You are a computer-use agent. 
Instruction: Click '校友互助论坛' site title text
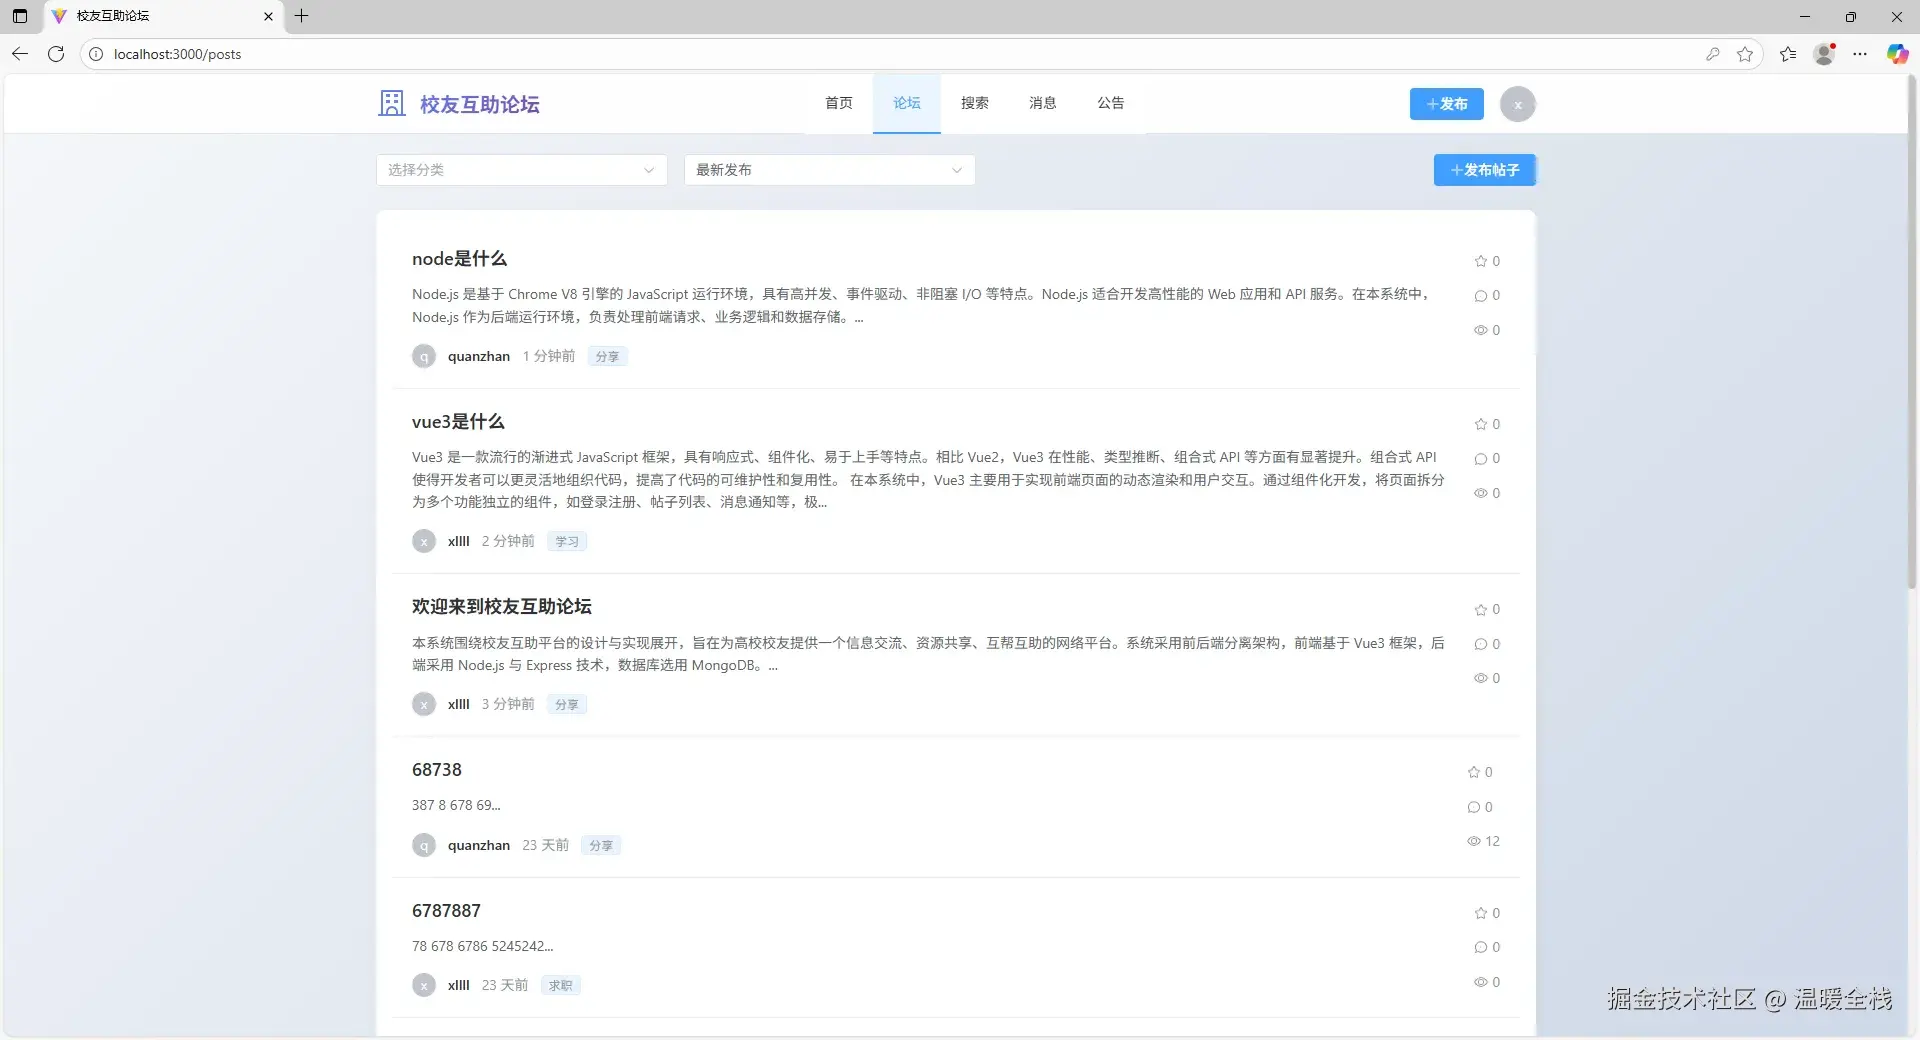pyautogui.click(x=480, y=104)
